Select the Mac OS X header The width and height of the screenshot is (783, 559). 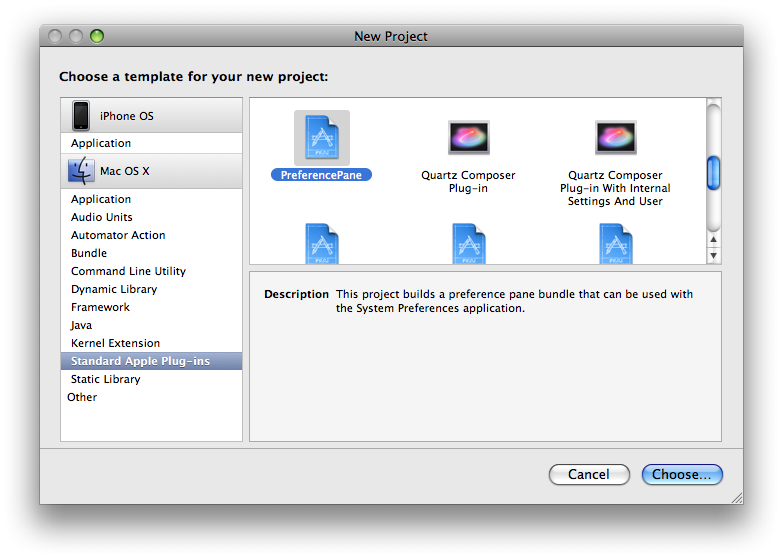151,171
